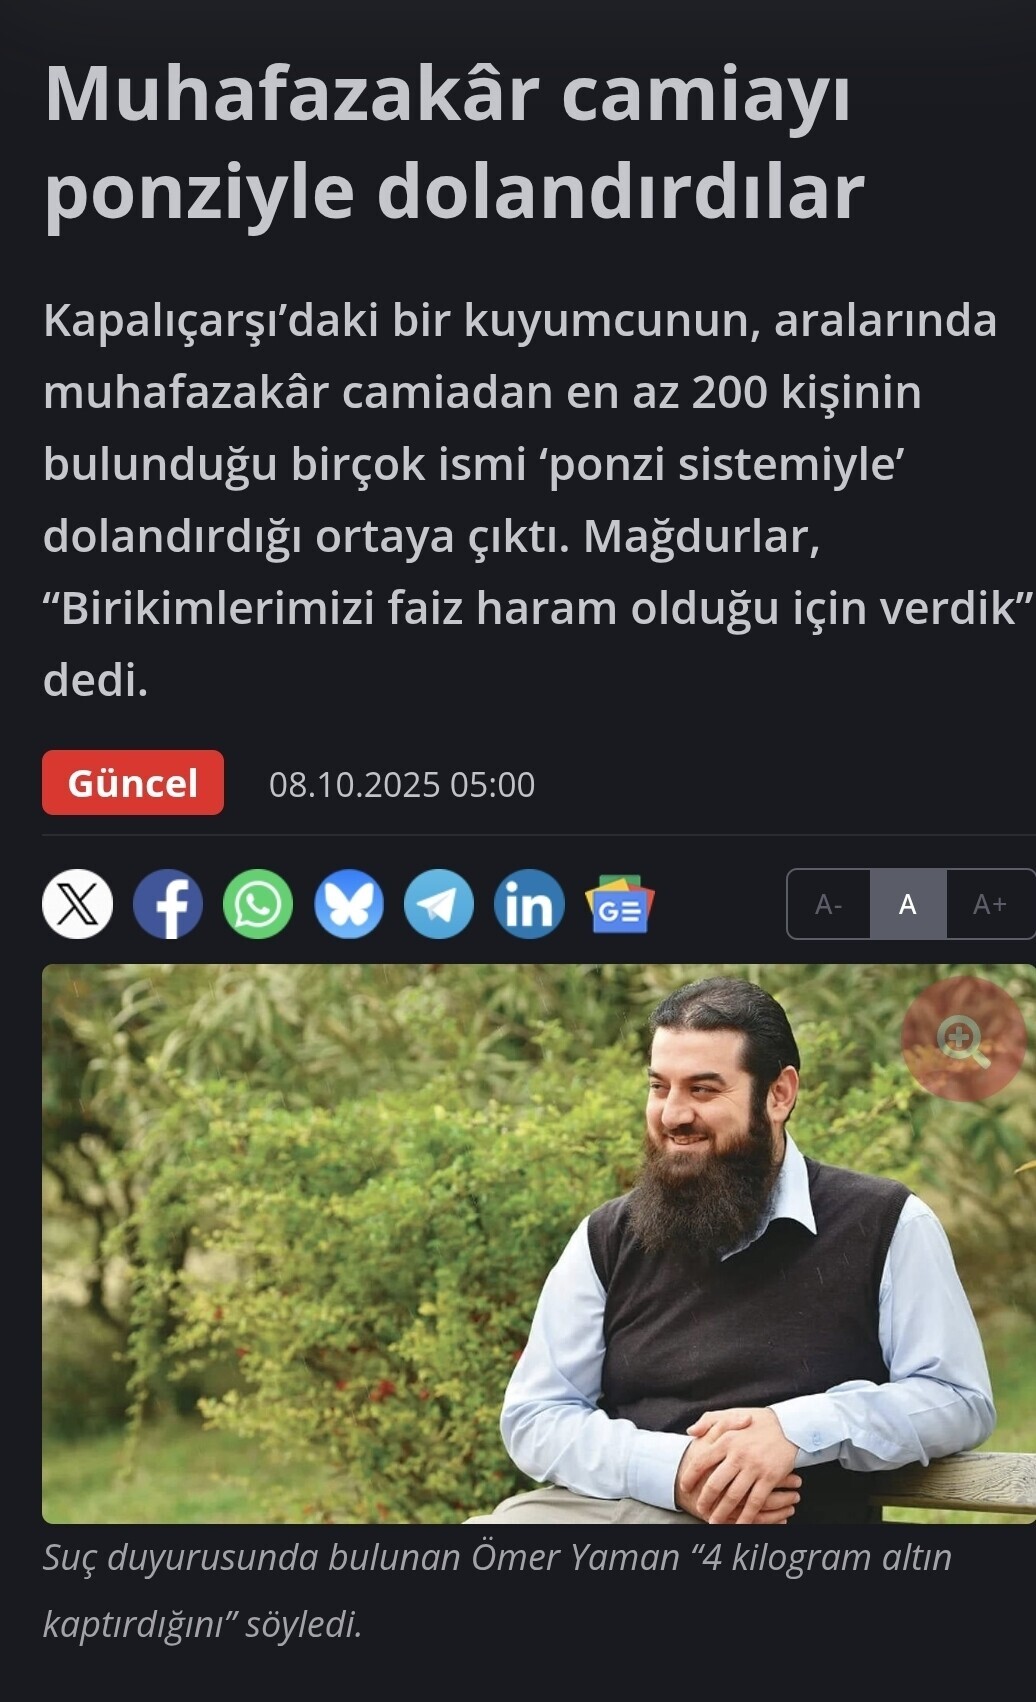Decrease text size with A- button
The image size is (1036, 1702).
[x=829, y=904]
